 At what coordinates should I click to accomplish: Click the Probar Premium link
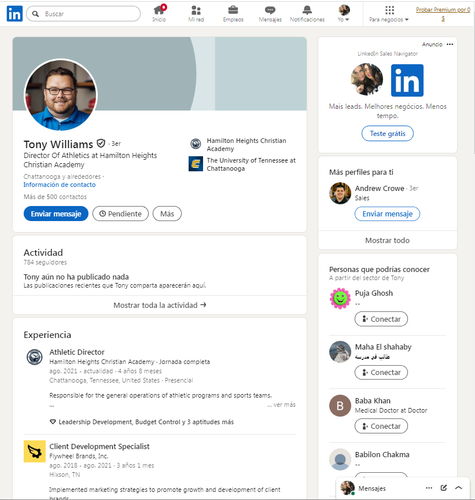pyautogui.click(x=443, y=14)
